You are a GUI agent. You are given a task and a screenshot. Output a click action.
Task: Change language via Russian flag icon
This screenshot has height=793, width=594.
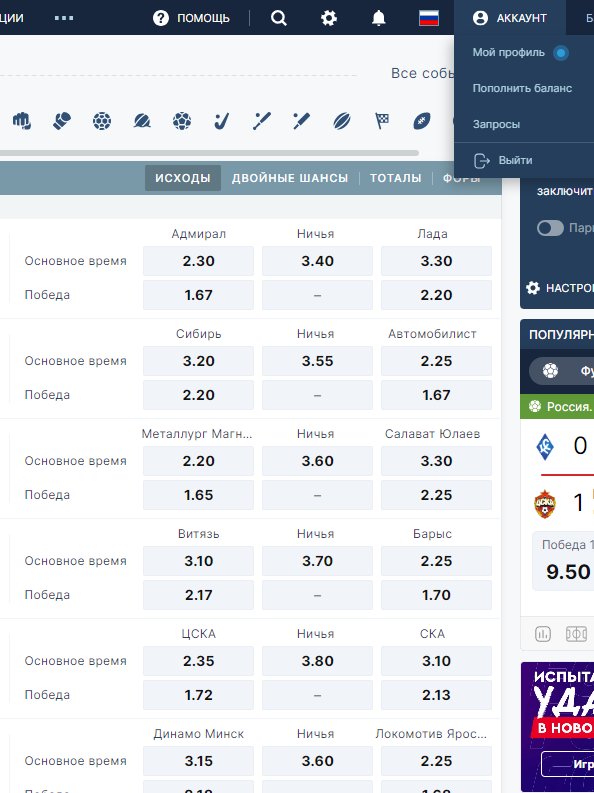coord(429,18)
